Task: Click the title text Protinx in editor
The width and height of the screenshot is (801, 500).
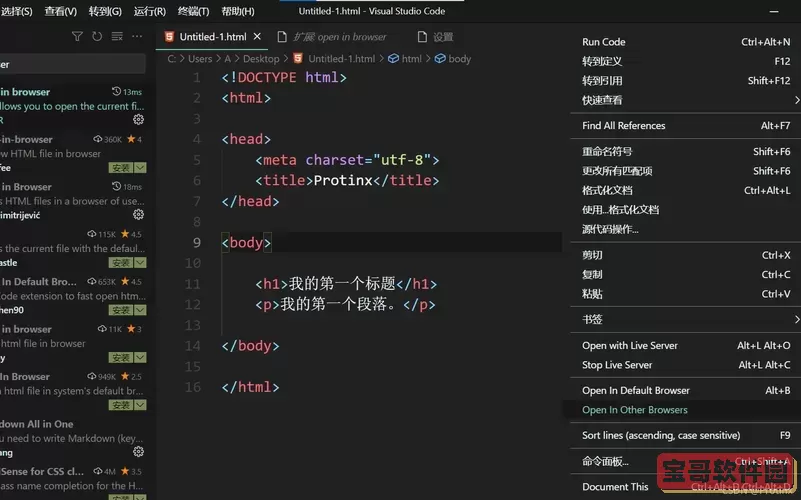Action: point(343,180)
